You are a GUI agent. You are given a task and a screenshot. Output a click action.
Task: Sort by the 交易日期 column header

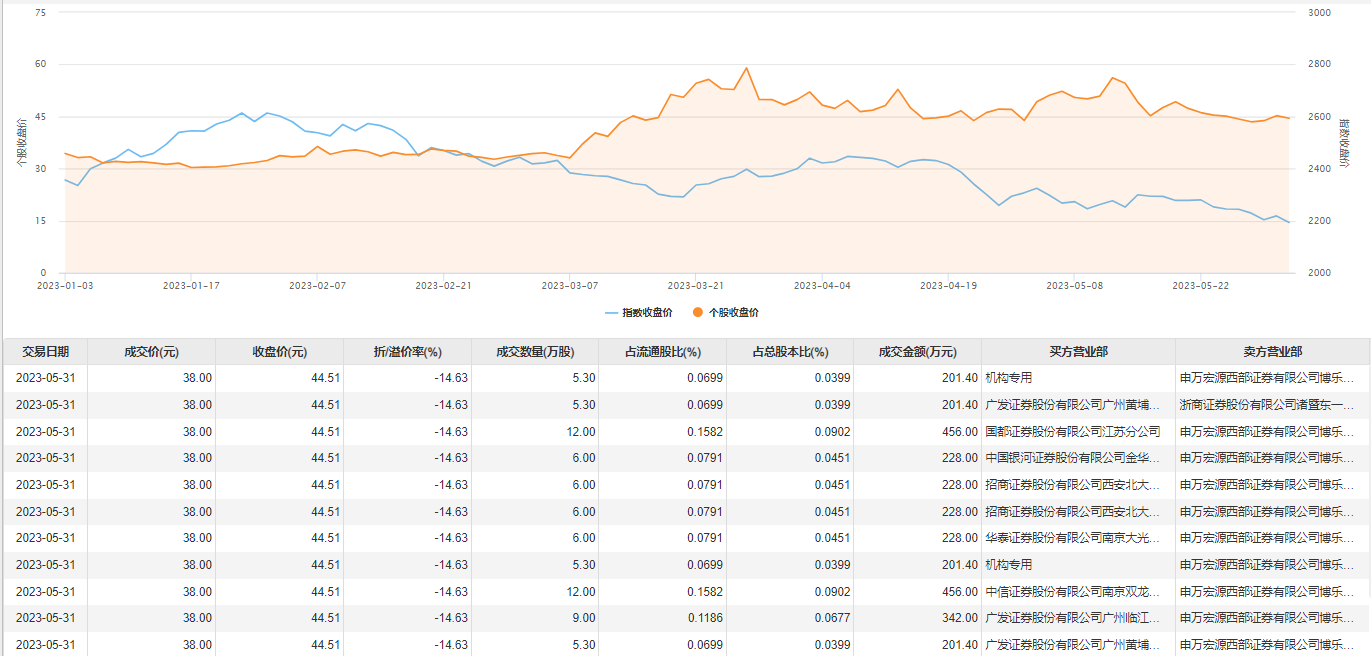tap(46, 352)
